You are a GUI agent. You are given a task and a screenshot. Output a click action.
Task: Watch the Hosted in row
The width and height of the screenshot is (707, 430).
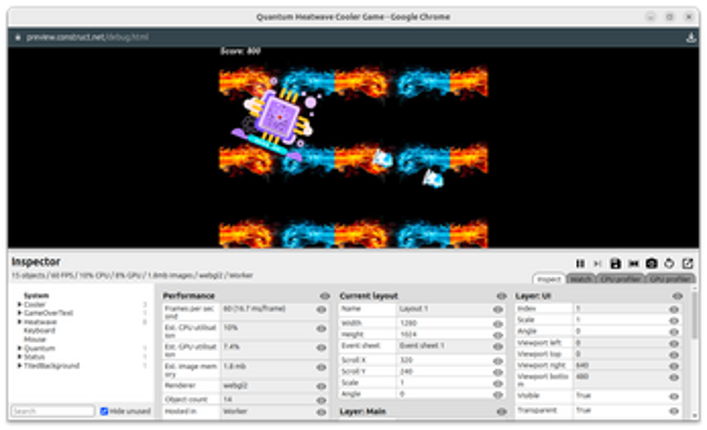pos(321,412)
